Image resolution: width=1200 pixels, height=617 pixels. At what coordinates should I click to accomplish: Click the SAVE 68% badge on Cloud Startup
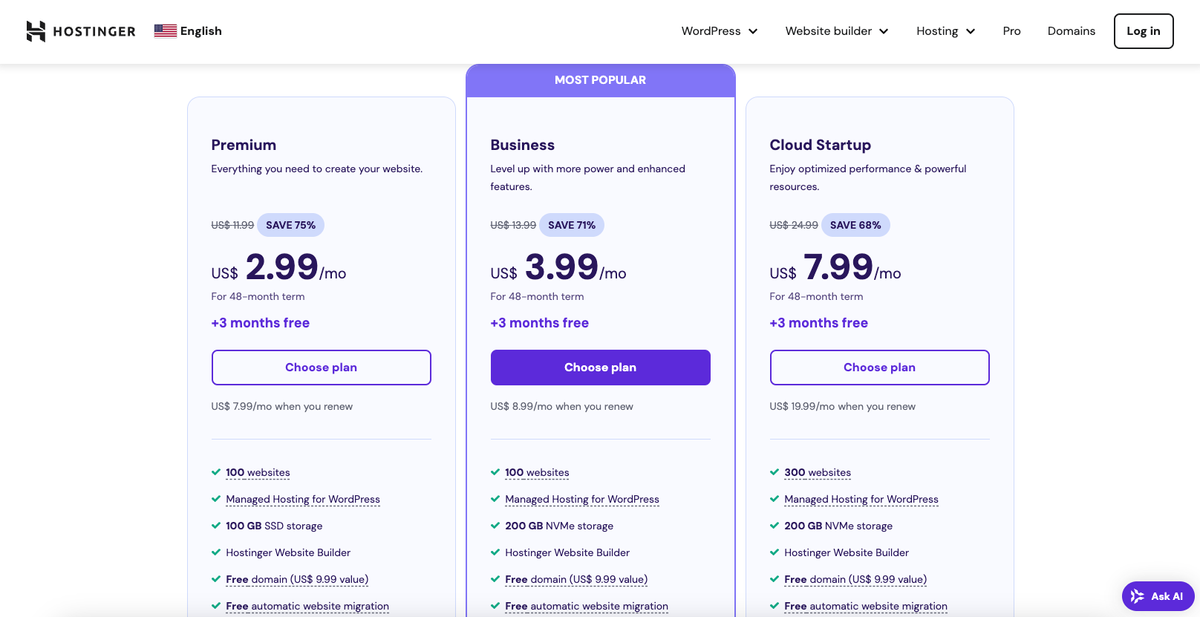[x=856, y=225]
